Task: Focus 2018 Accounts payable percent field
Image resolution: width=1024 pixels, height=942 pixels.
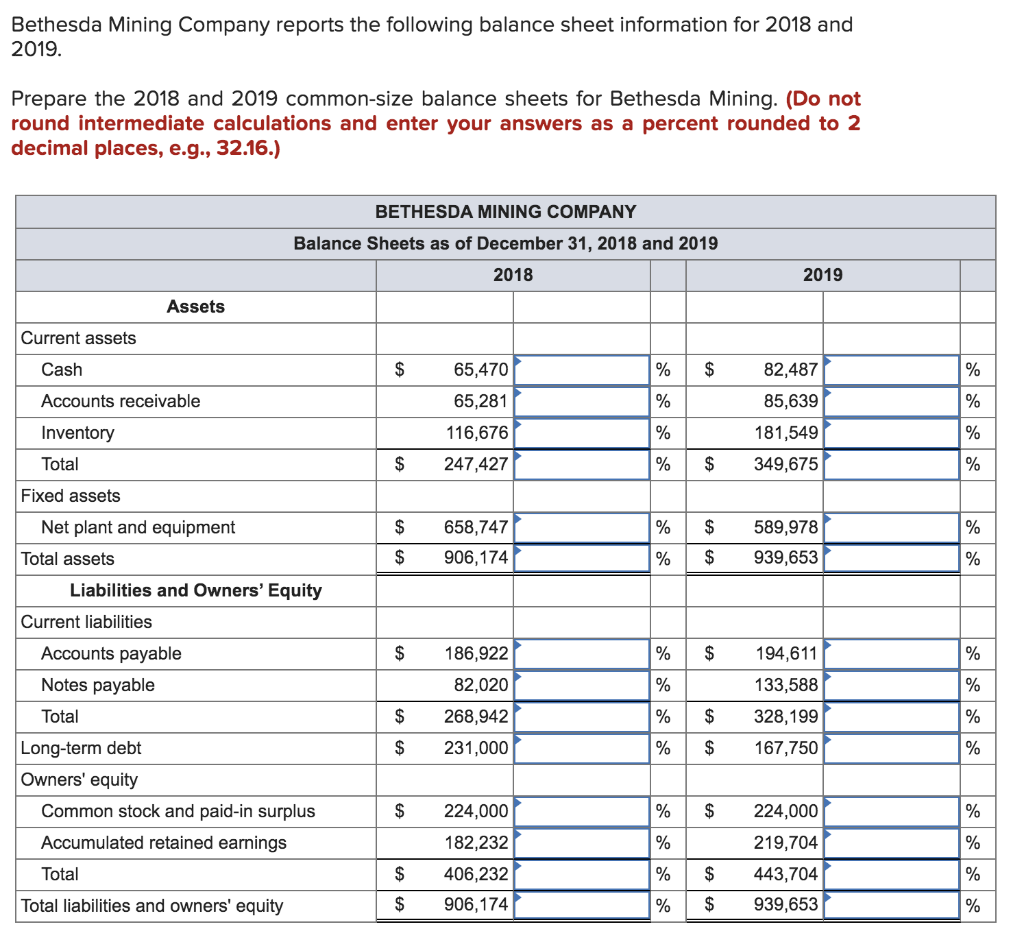Action: [581, 653]
